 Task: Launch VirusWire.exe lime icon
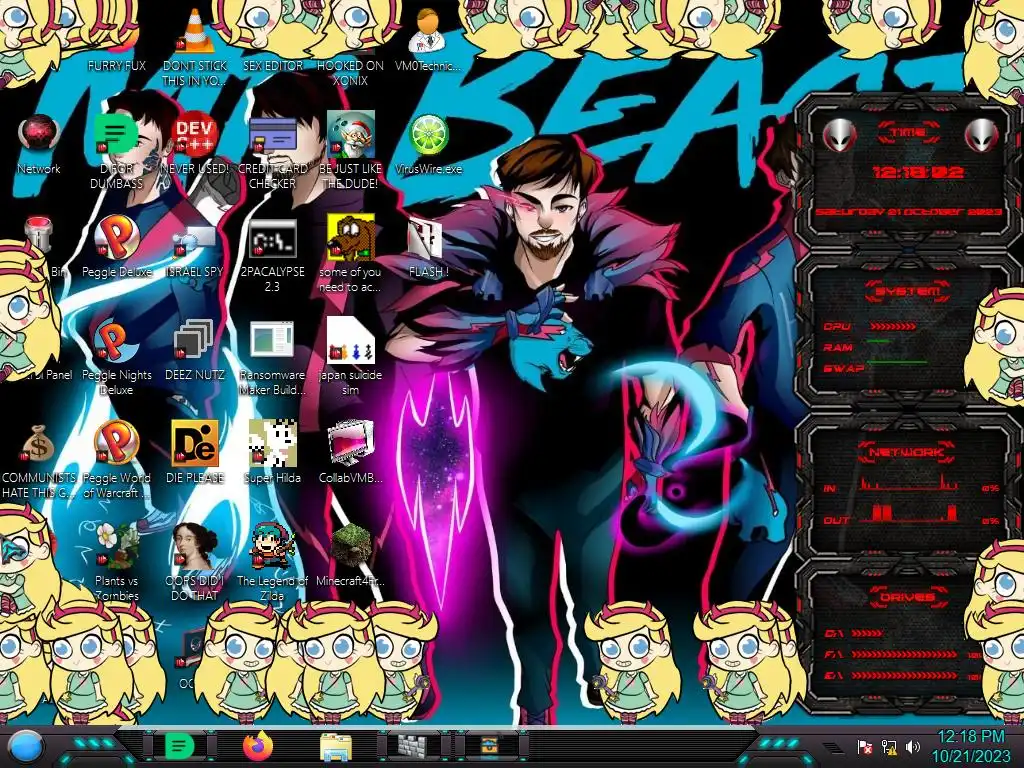click(x=428, y=135)
